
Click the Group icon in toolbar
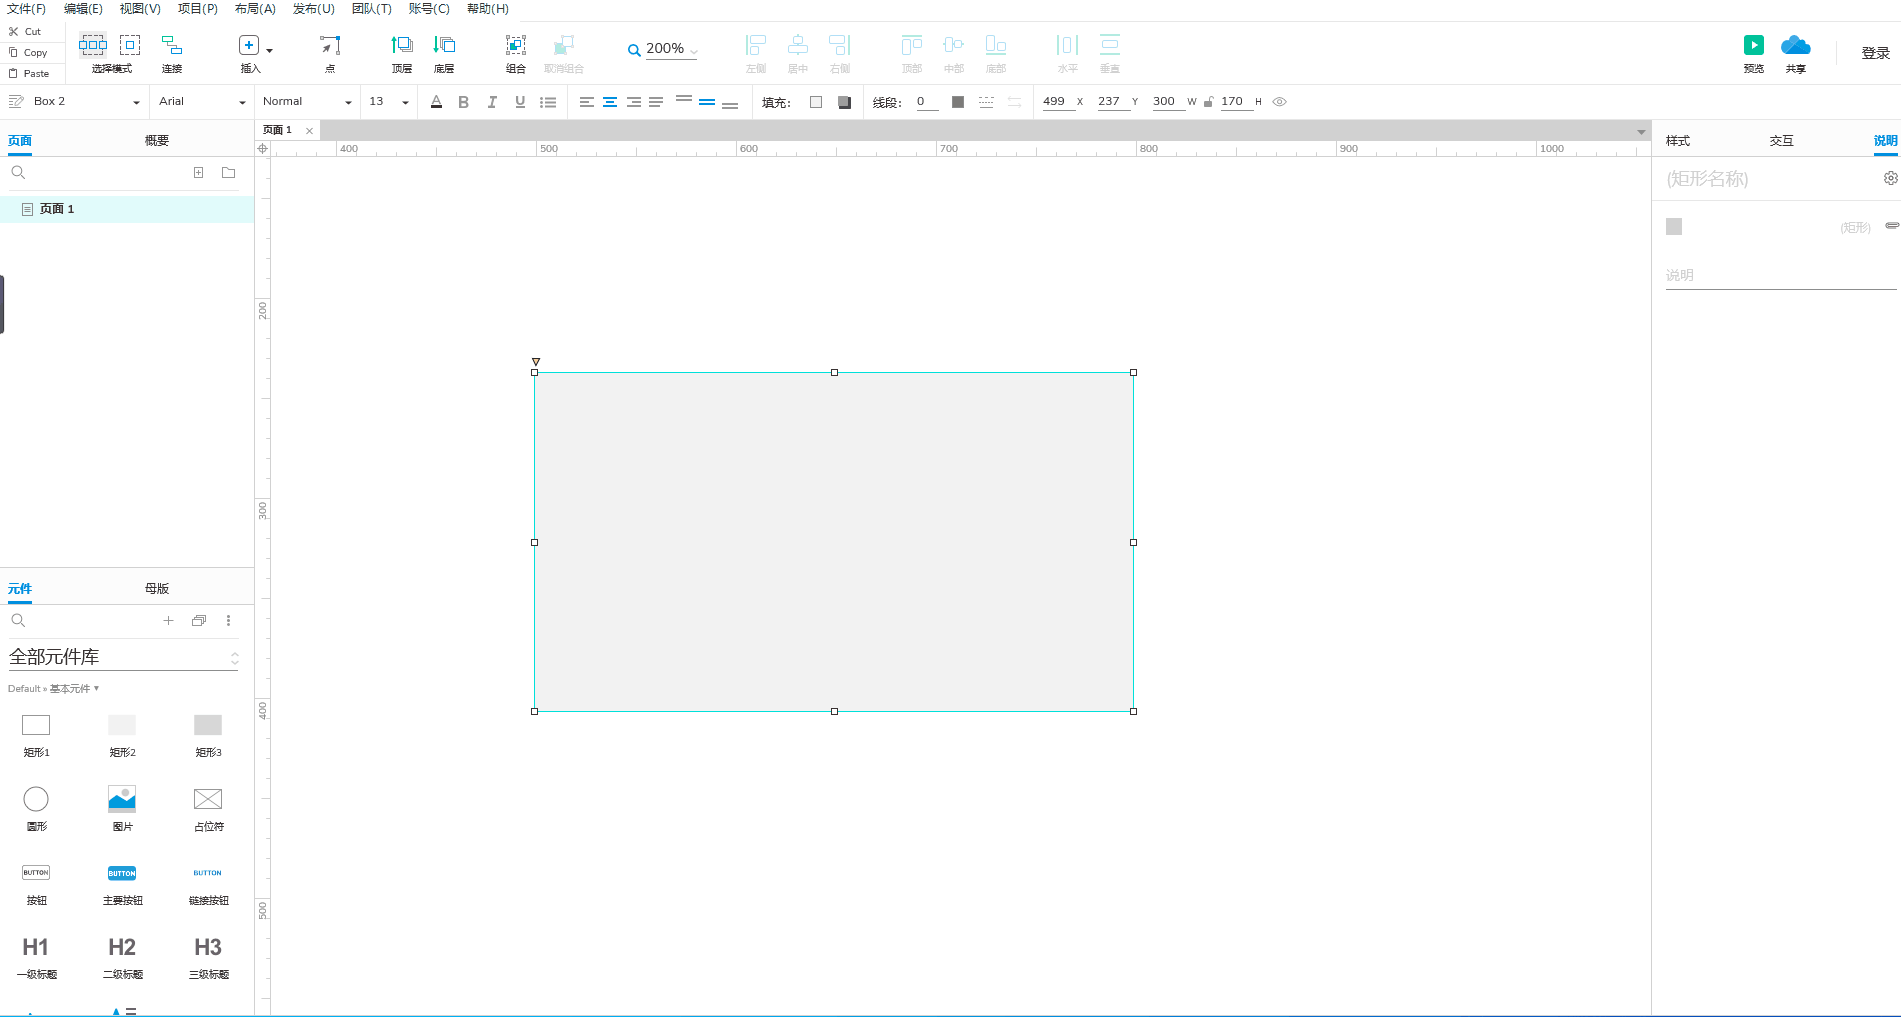point(515,45)
